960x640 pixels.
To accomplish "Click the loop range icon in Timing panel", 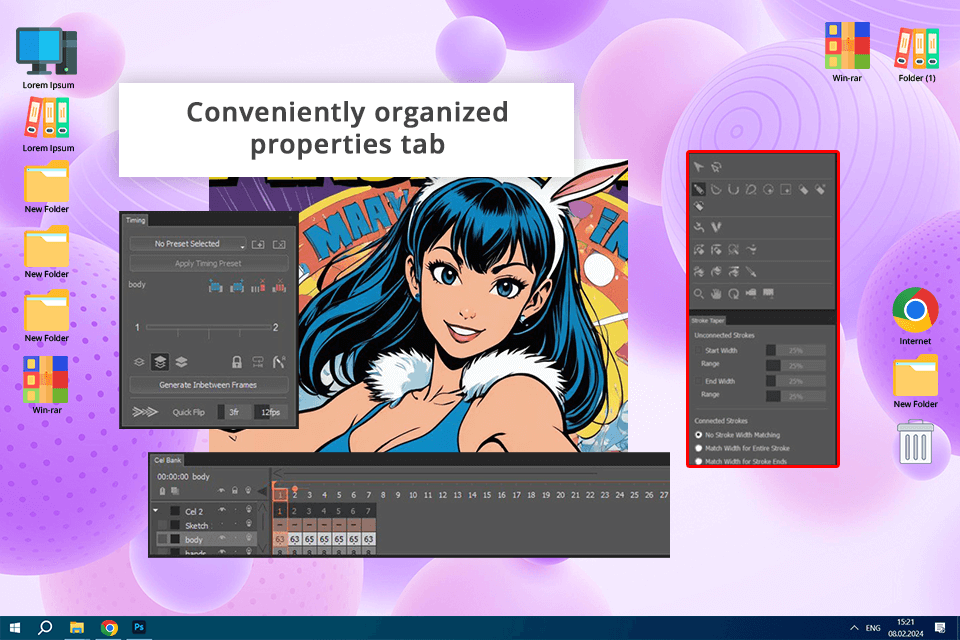I will click(258, 362).
